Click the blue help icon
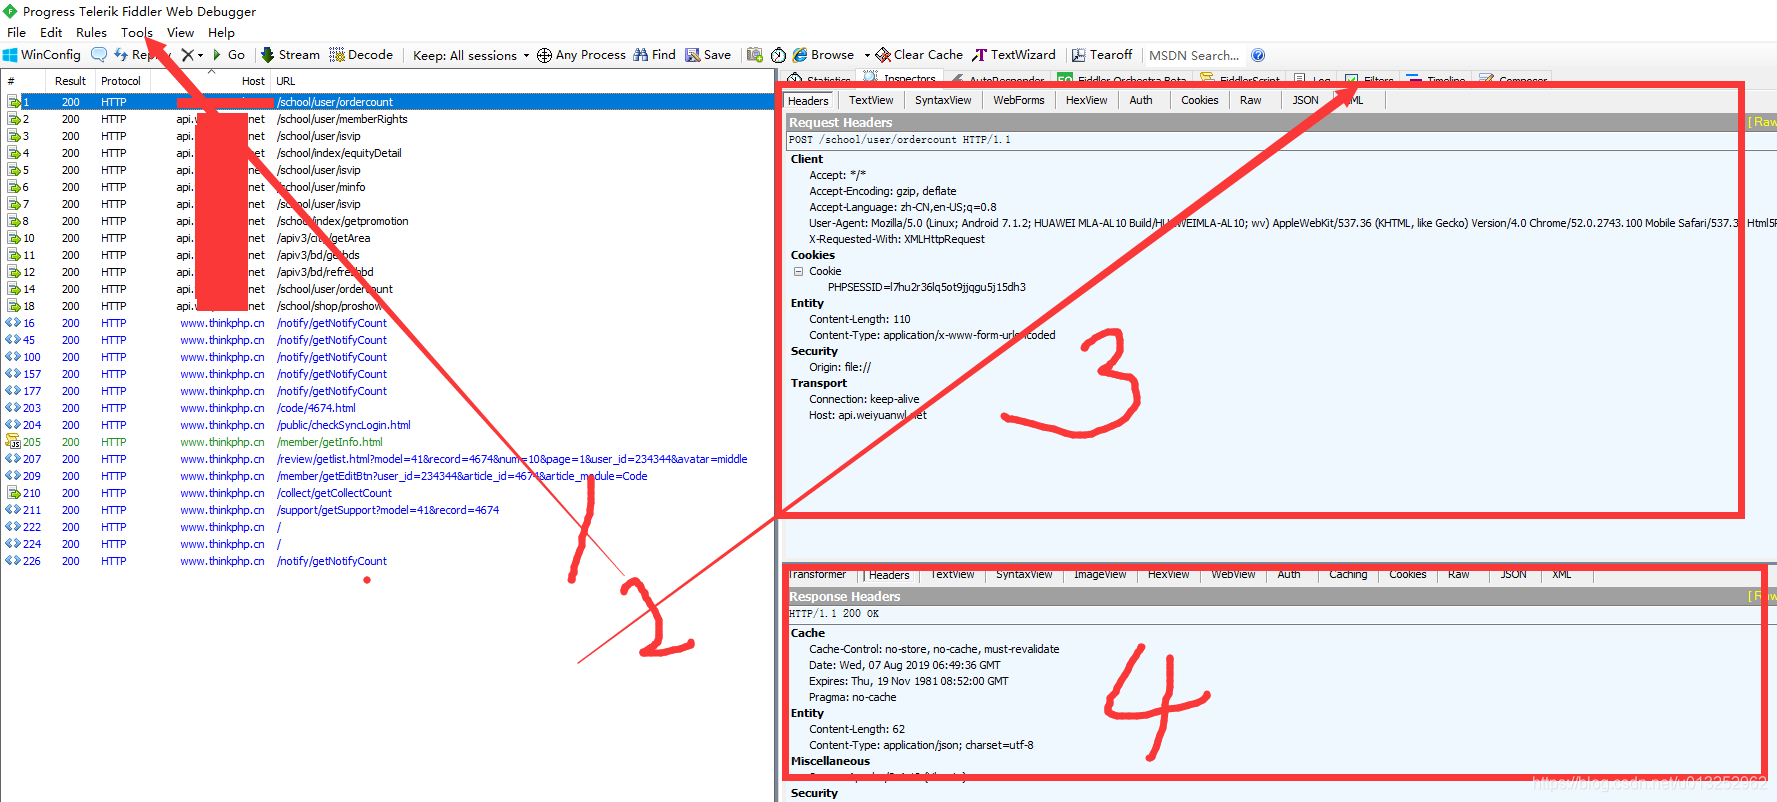 pos(1258,55)
